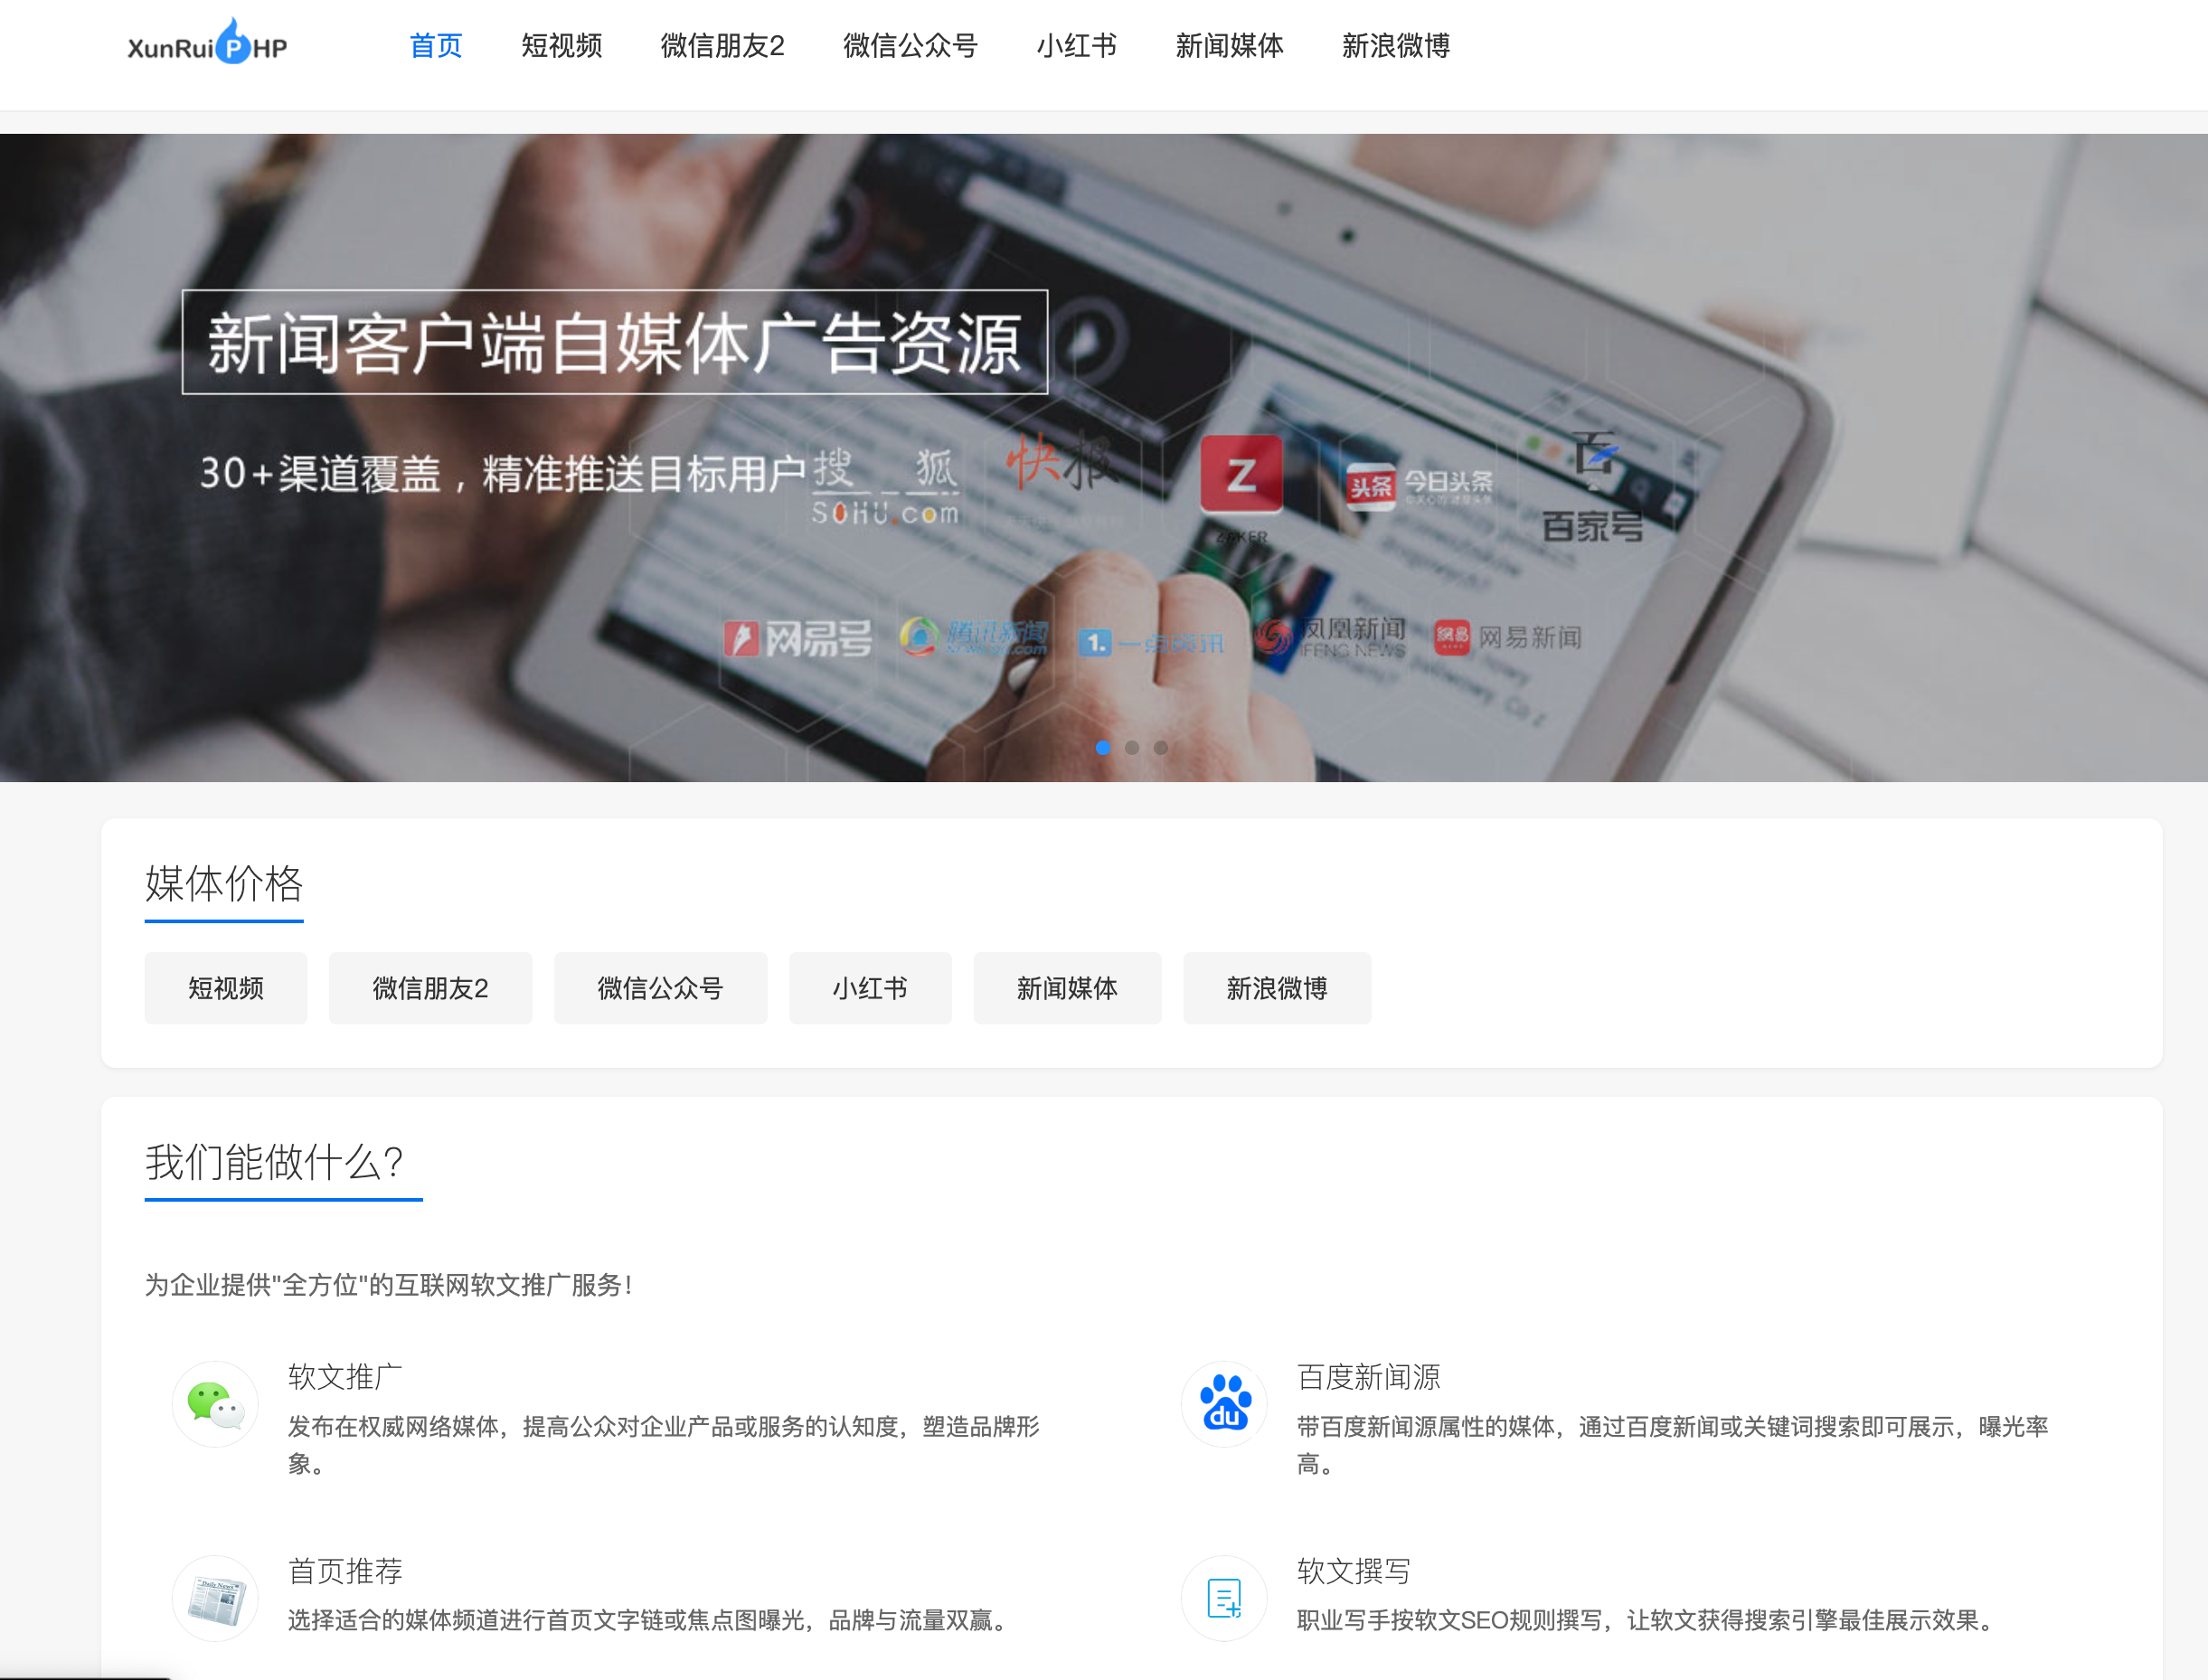Click the WeChat icon beside 软文推广
2208x1680 pixels.
point(215,1403)
